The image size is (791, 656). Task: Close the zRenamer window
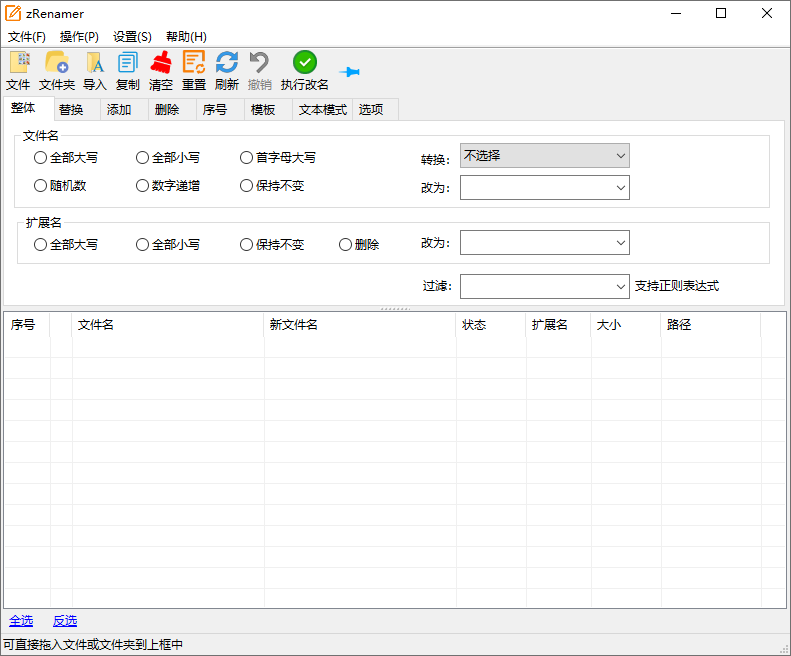pos(767,14)
